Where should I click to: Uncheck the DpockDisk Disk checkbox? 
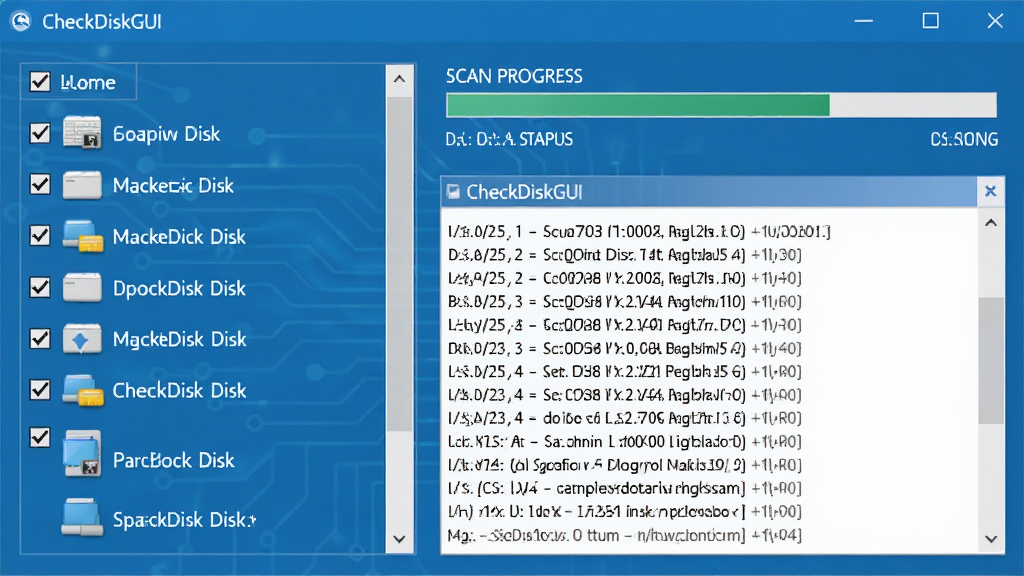pos(40,287)
